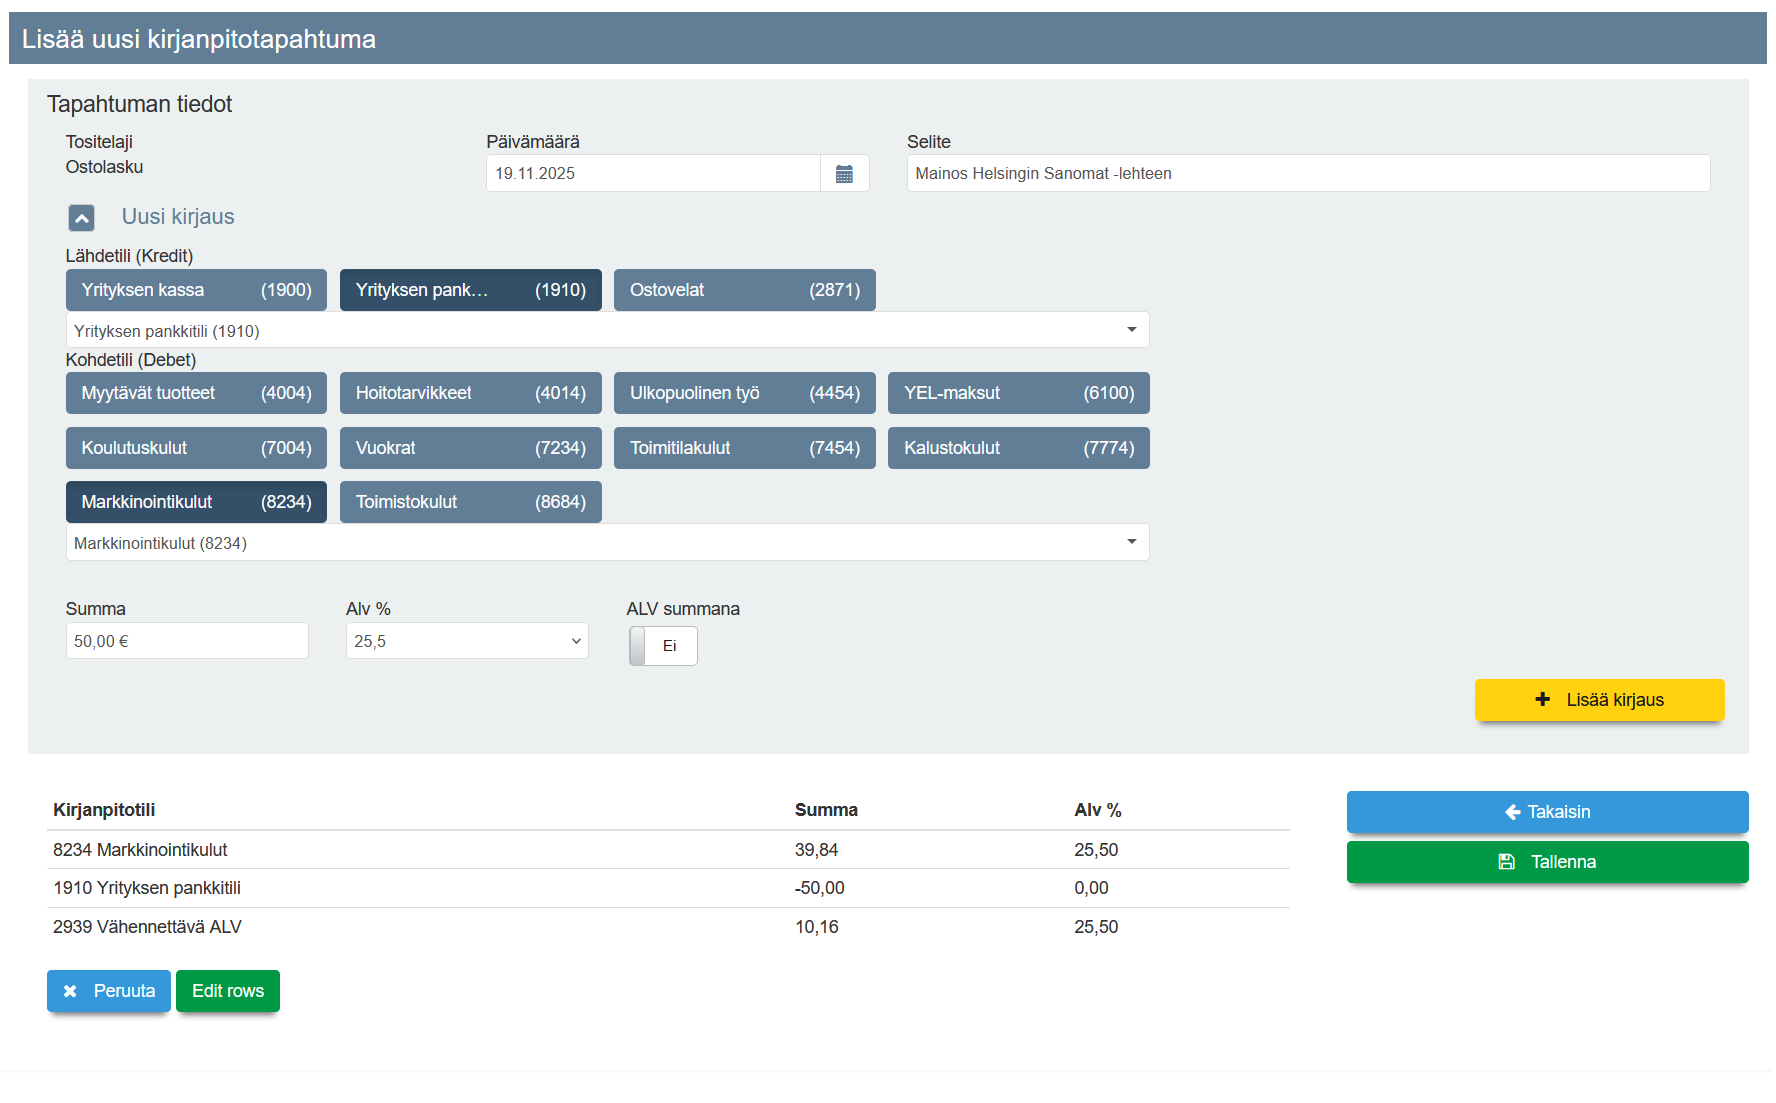Go back using the Takaisin button
The image size is (1776, 1103).
point(1546,812)
